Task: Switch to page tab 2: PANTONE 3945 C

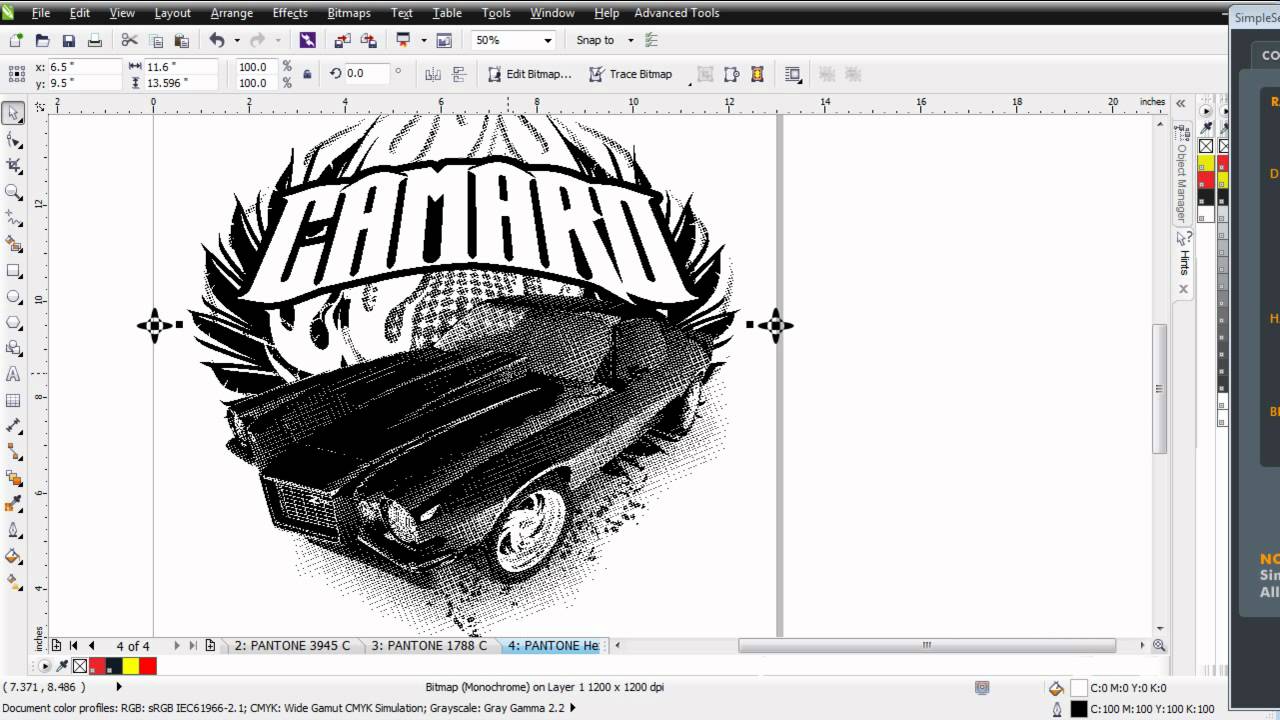Action: pyautogui.click(x=292, y=646)
